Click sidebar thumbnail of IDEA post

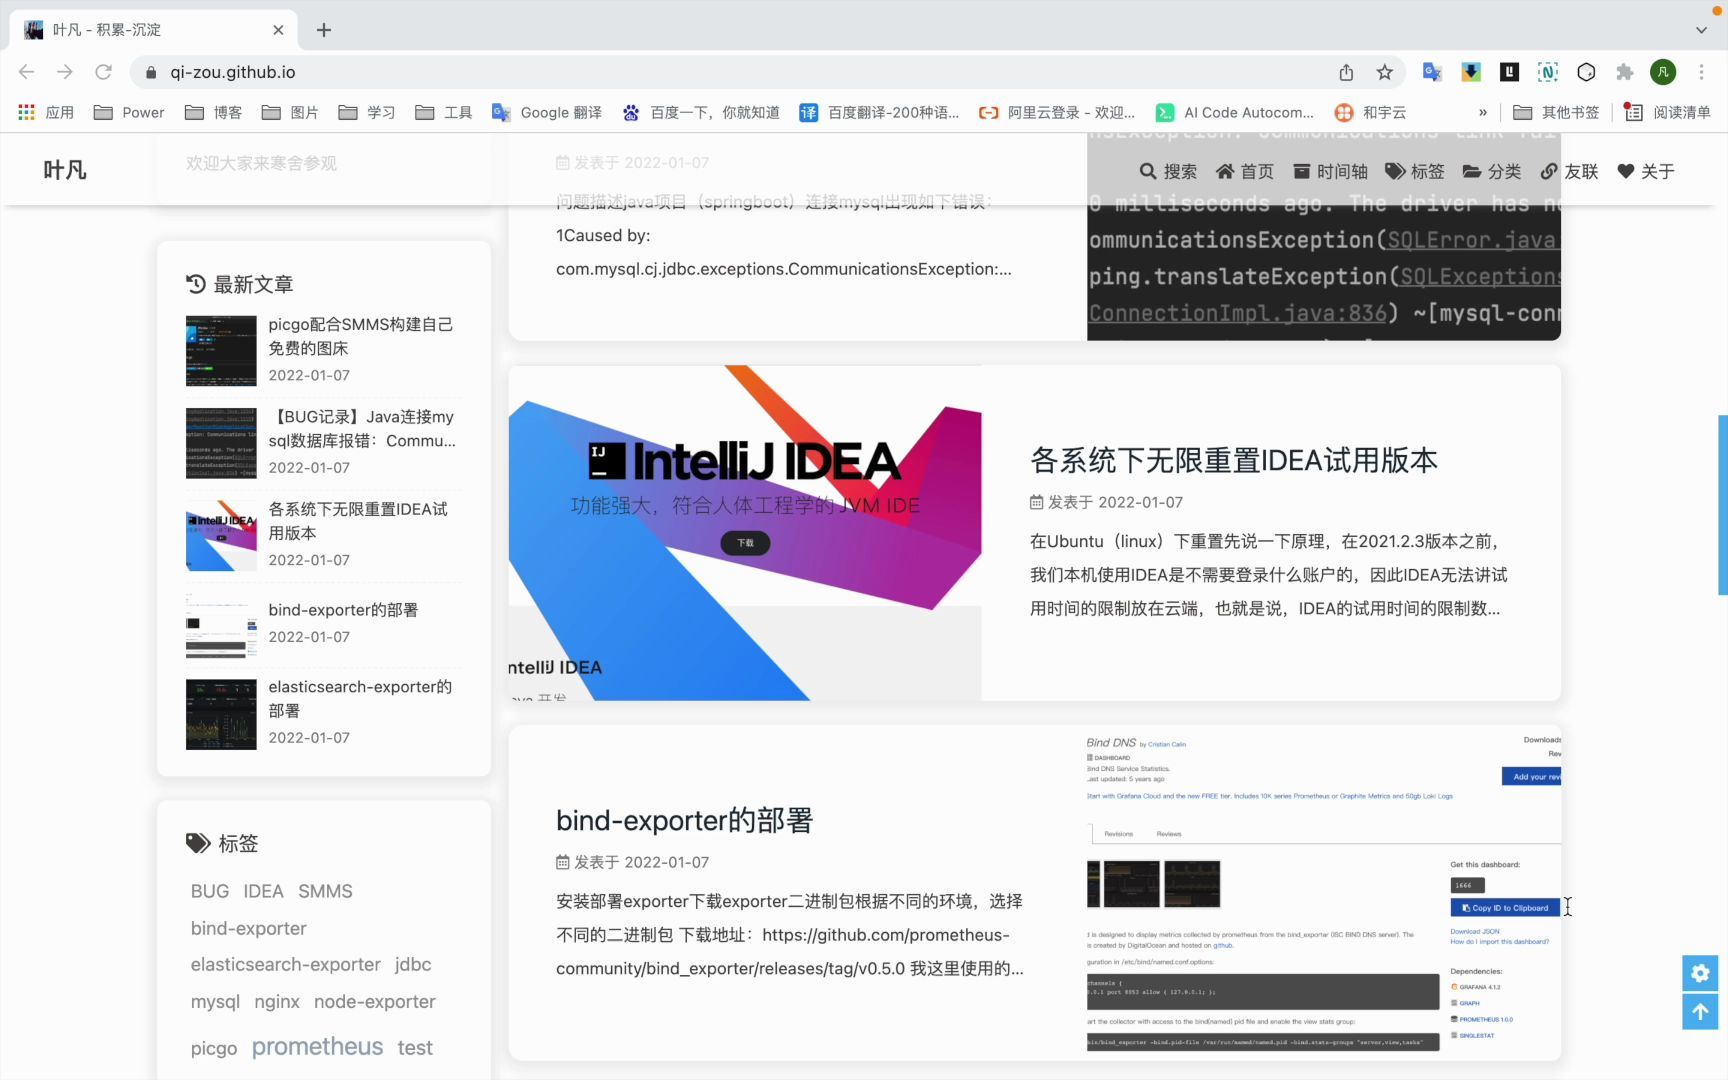[221, 535]
